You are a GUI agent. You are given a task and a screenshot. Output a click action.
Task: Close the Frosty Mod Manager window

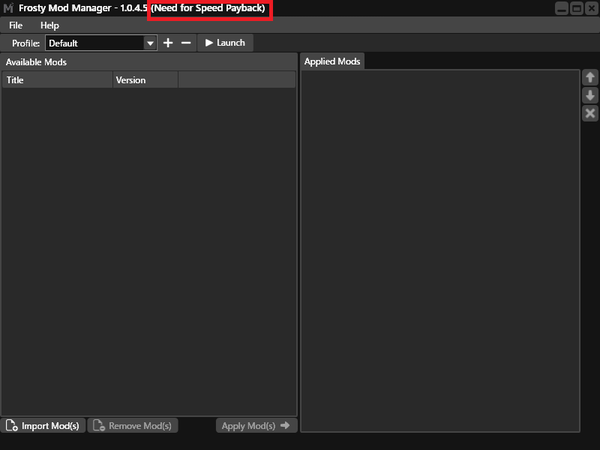tap(592, 8)
